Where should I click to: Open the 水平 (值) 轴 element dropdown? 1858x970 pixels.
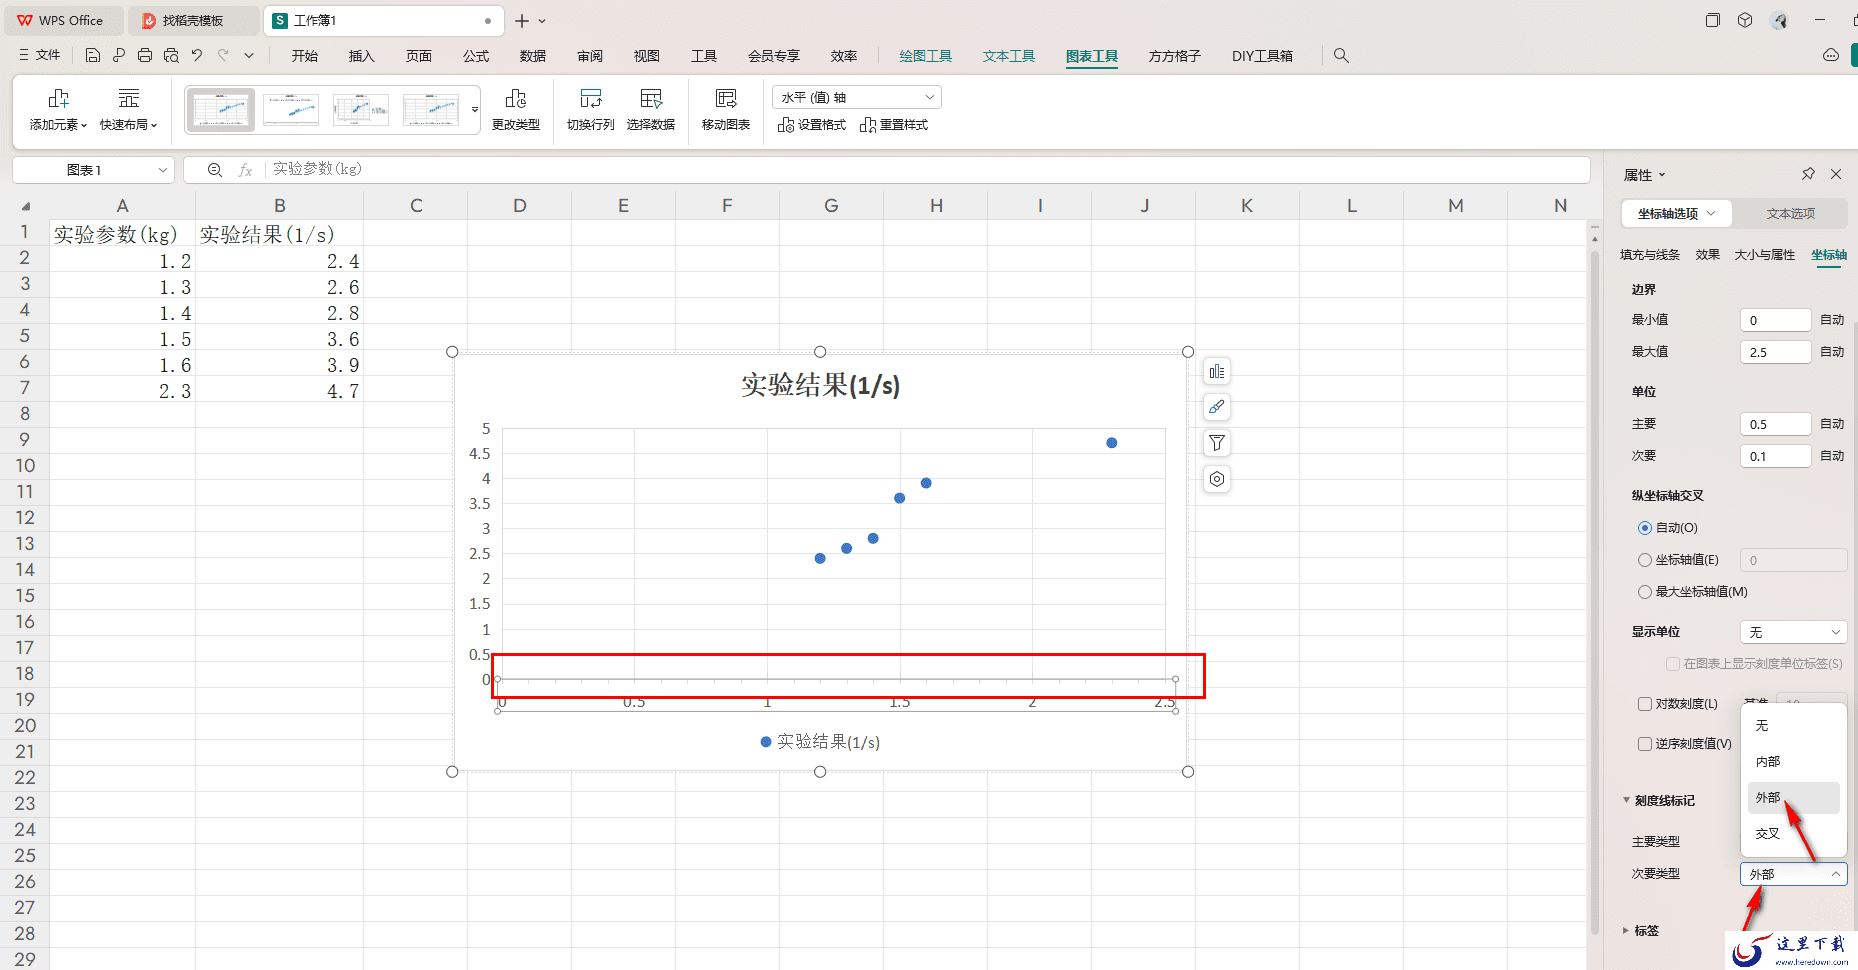click(857, 97)
